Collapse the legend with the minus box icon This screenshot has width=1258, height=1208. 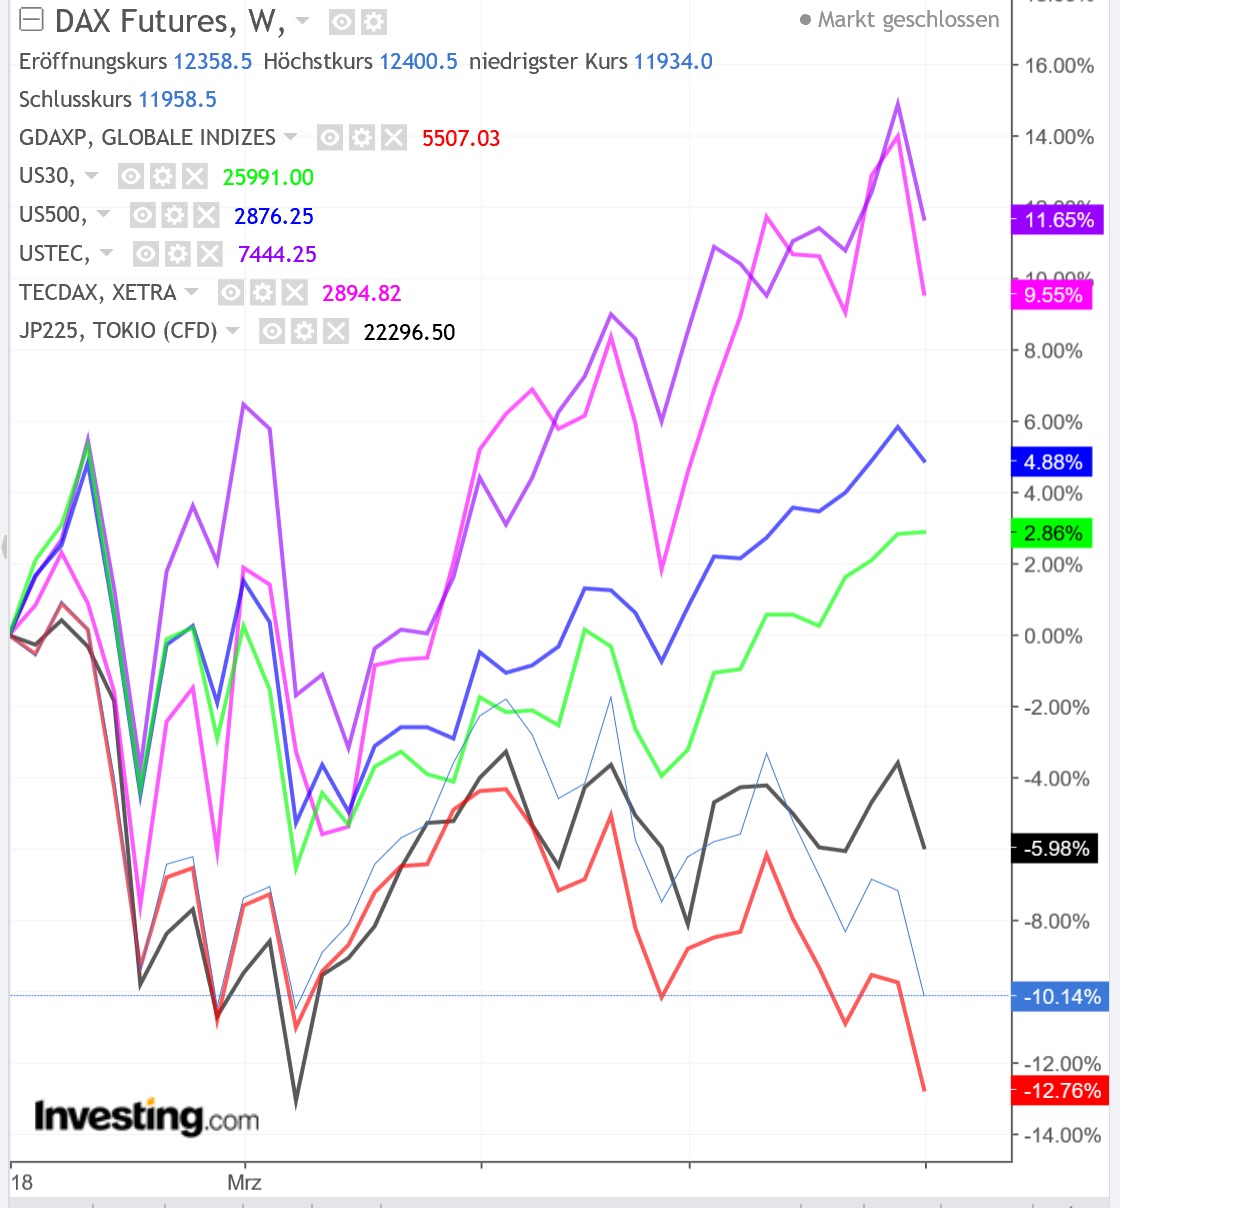point(32,19)
